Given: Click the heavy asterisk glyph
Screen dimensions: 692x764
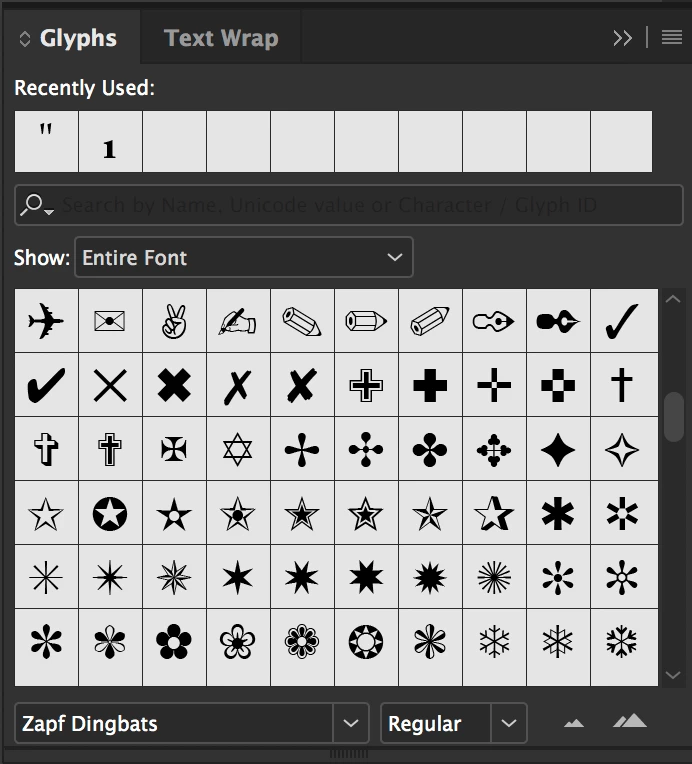Looking at the screenshot, I should [x=558, y=513].
